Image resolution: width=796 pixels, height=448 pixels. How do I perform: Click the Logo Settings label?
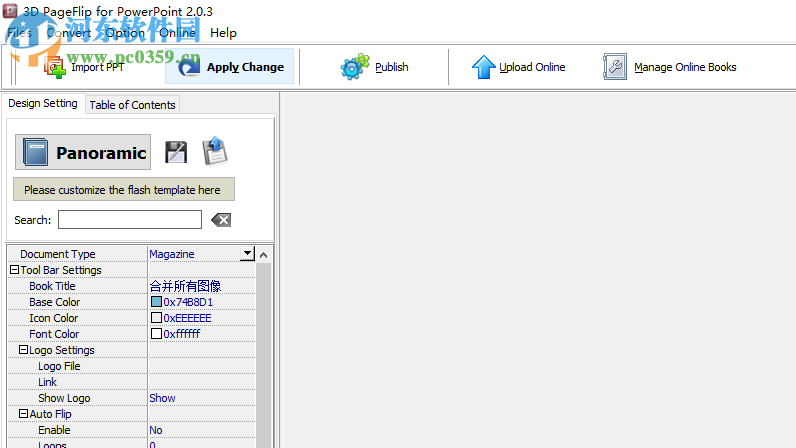[61, 350]
